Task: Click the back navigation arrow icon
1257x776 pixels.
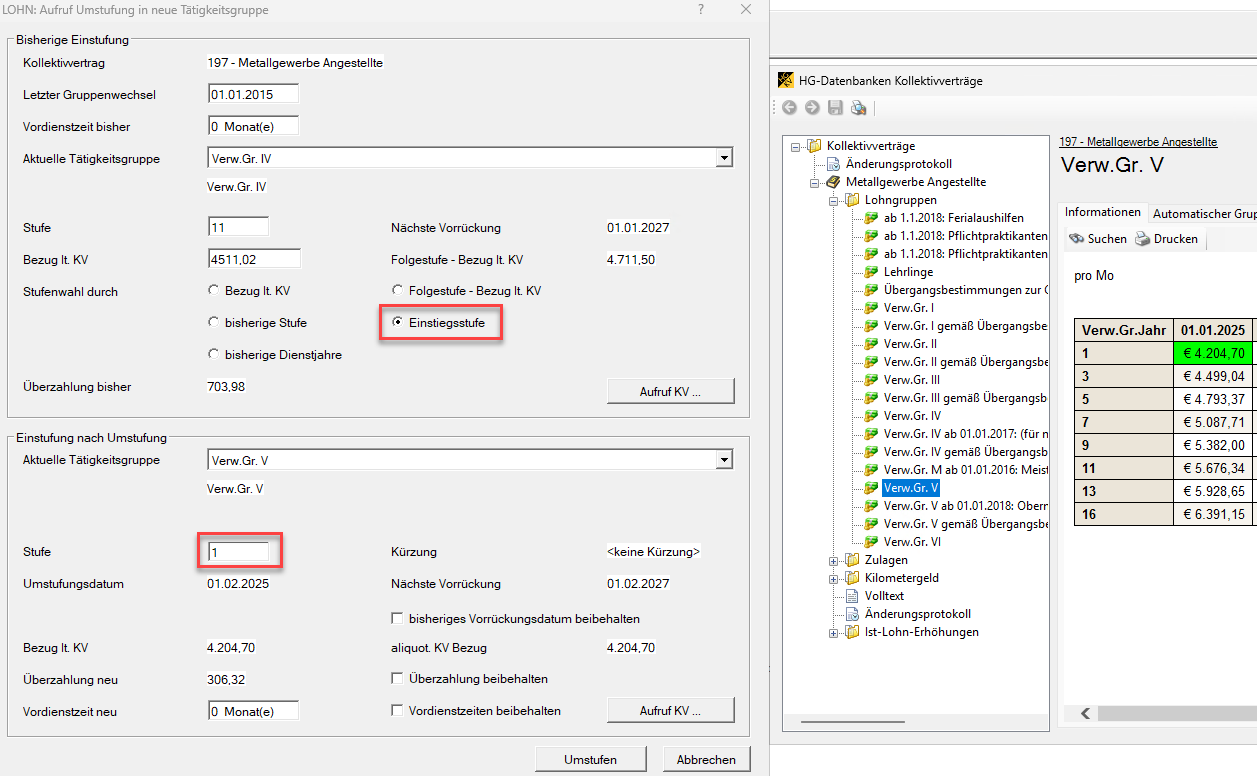Action: 789,108
